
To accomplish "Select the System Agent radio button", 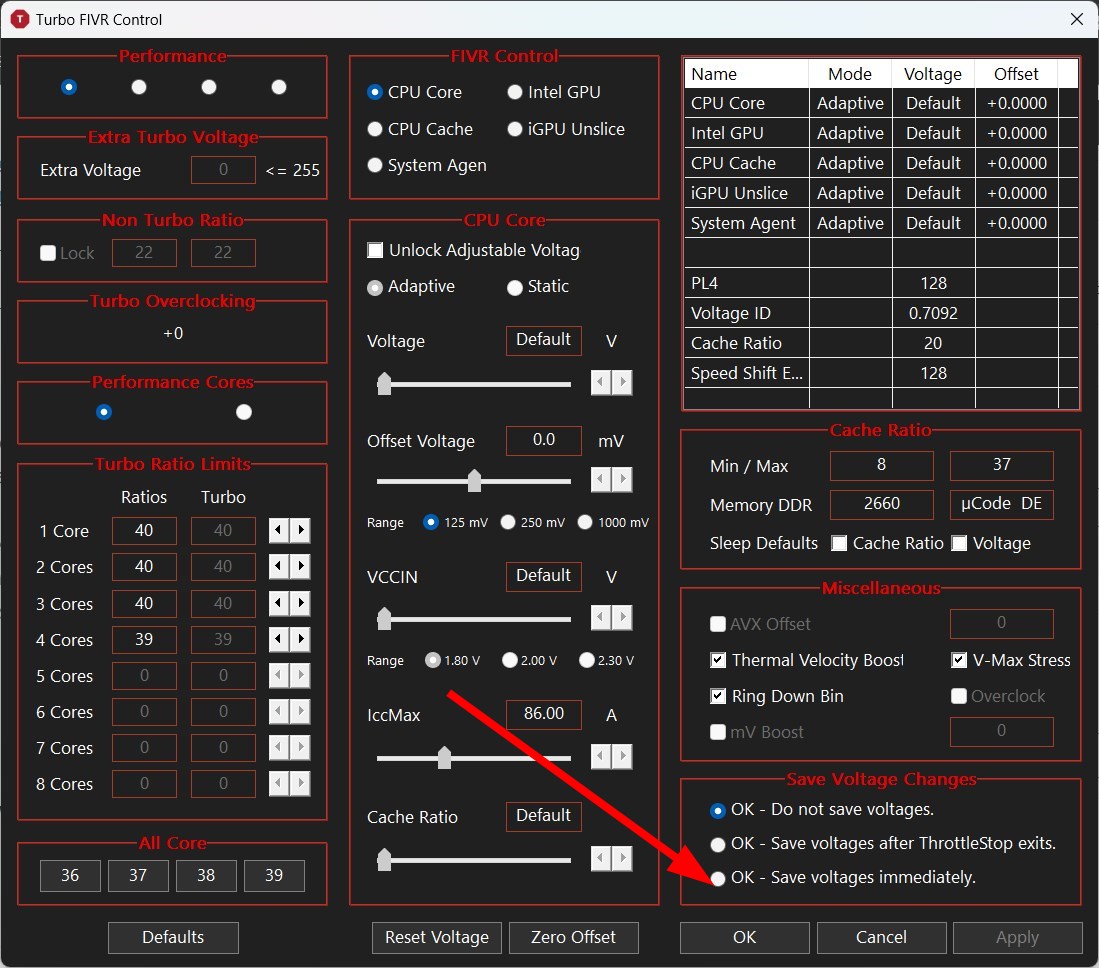I will coord(375,165).
